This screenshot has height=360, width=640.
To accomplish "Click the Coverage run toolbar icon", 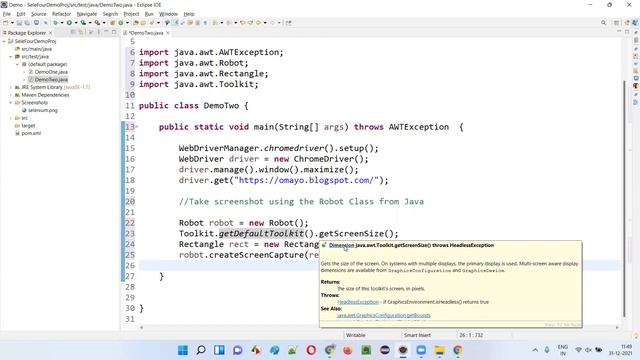I will (x=83, y=23).
